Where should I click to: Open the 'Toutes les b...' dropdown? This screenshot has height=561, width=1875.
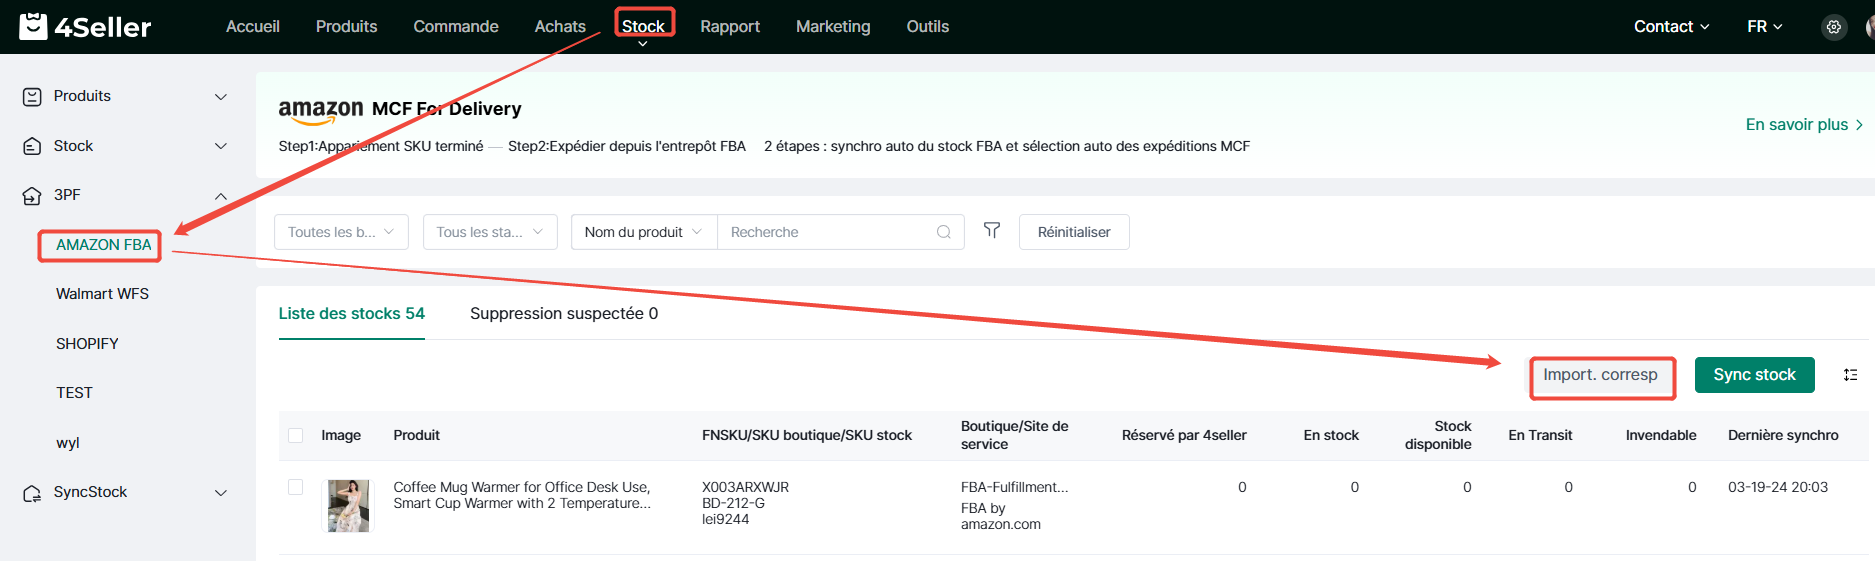coord(341,232)
